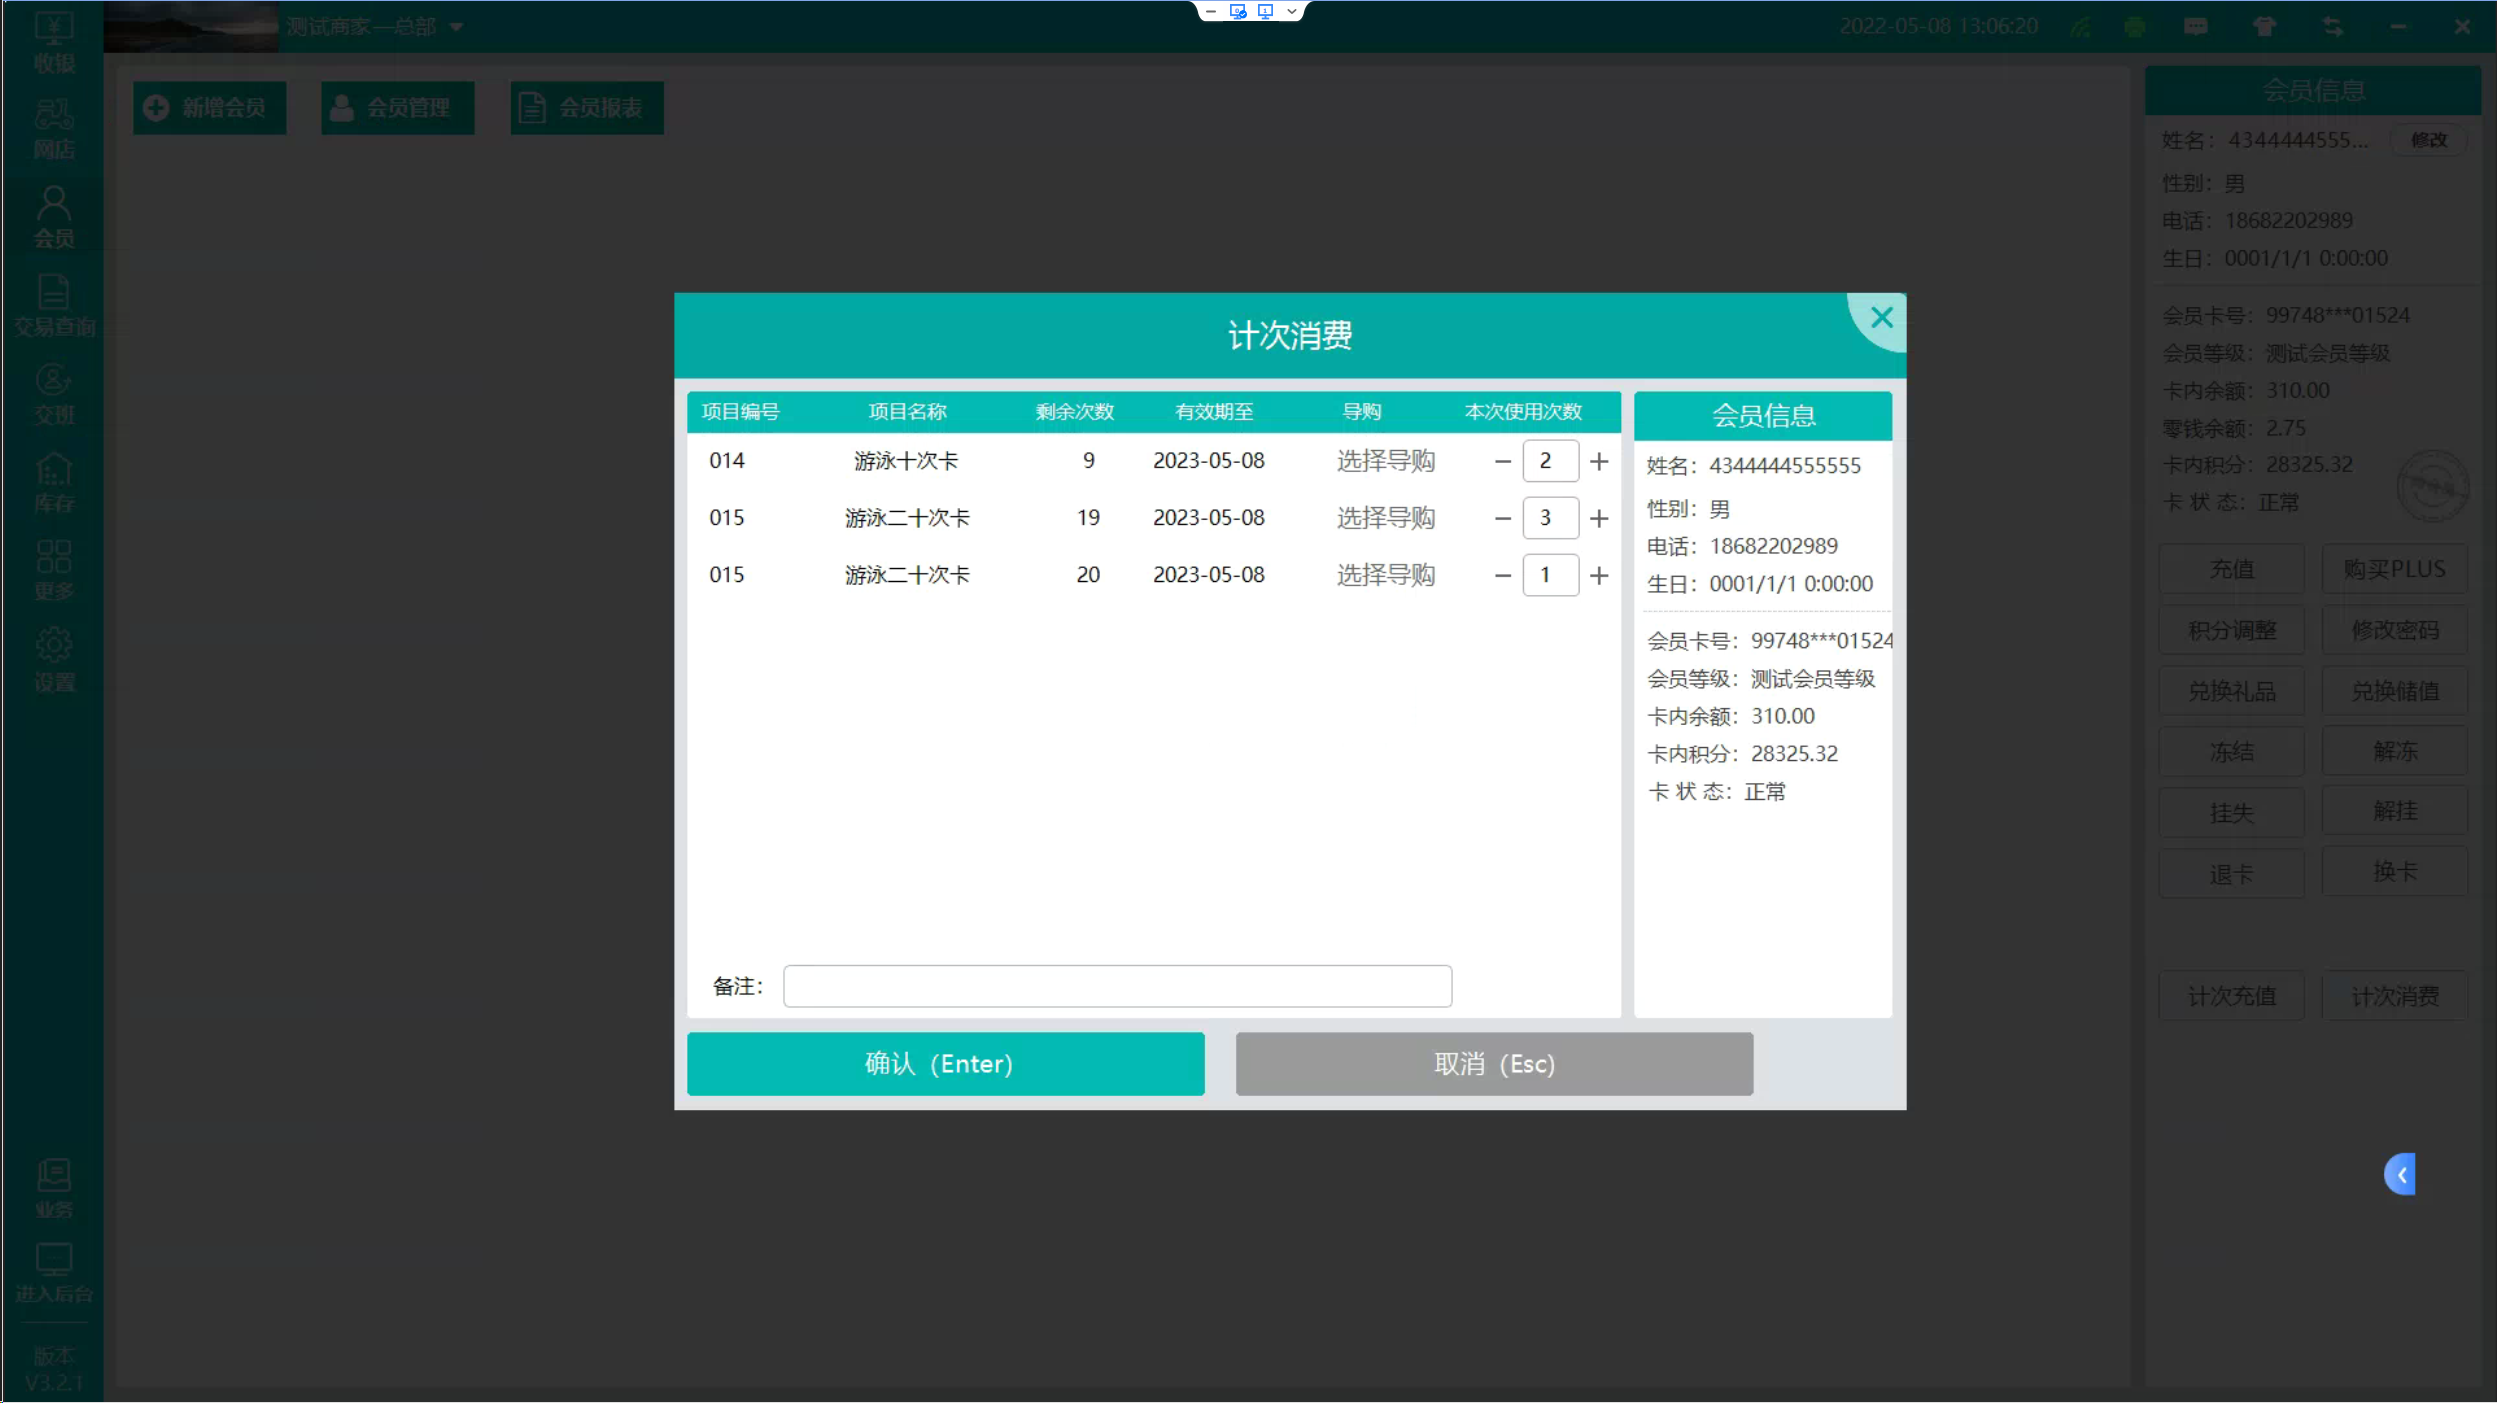Increase usage count for 游泳十次卡 row

(x=1599, y=462)
